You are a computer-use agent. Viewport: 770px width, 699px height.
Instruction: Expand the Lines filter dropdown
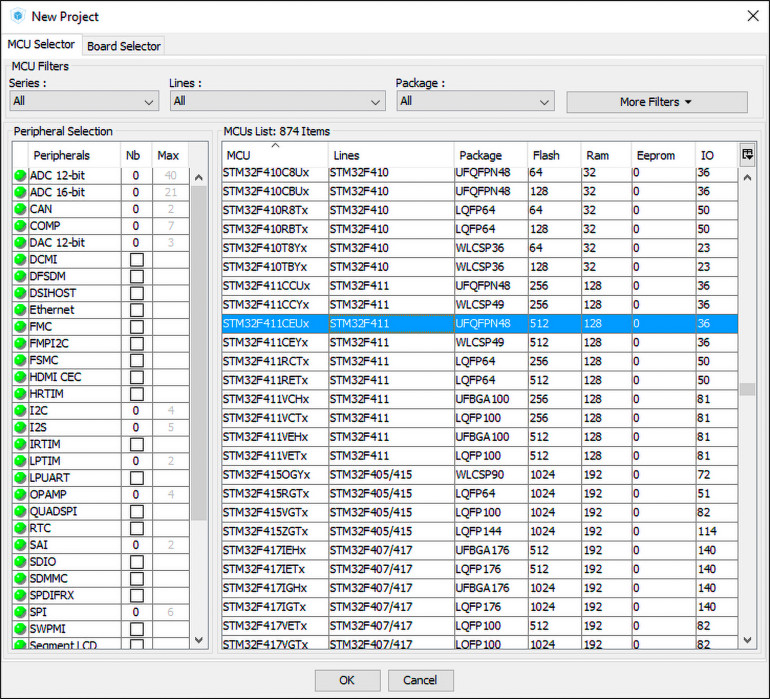(x=277, y=102)
